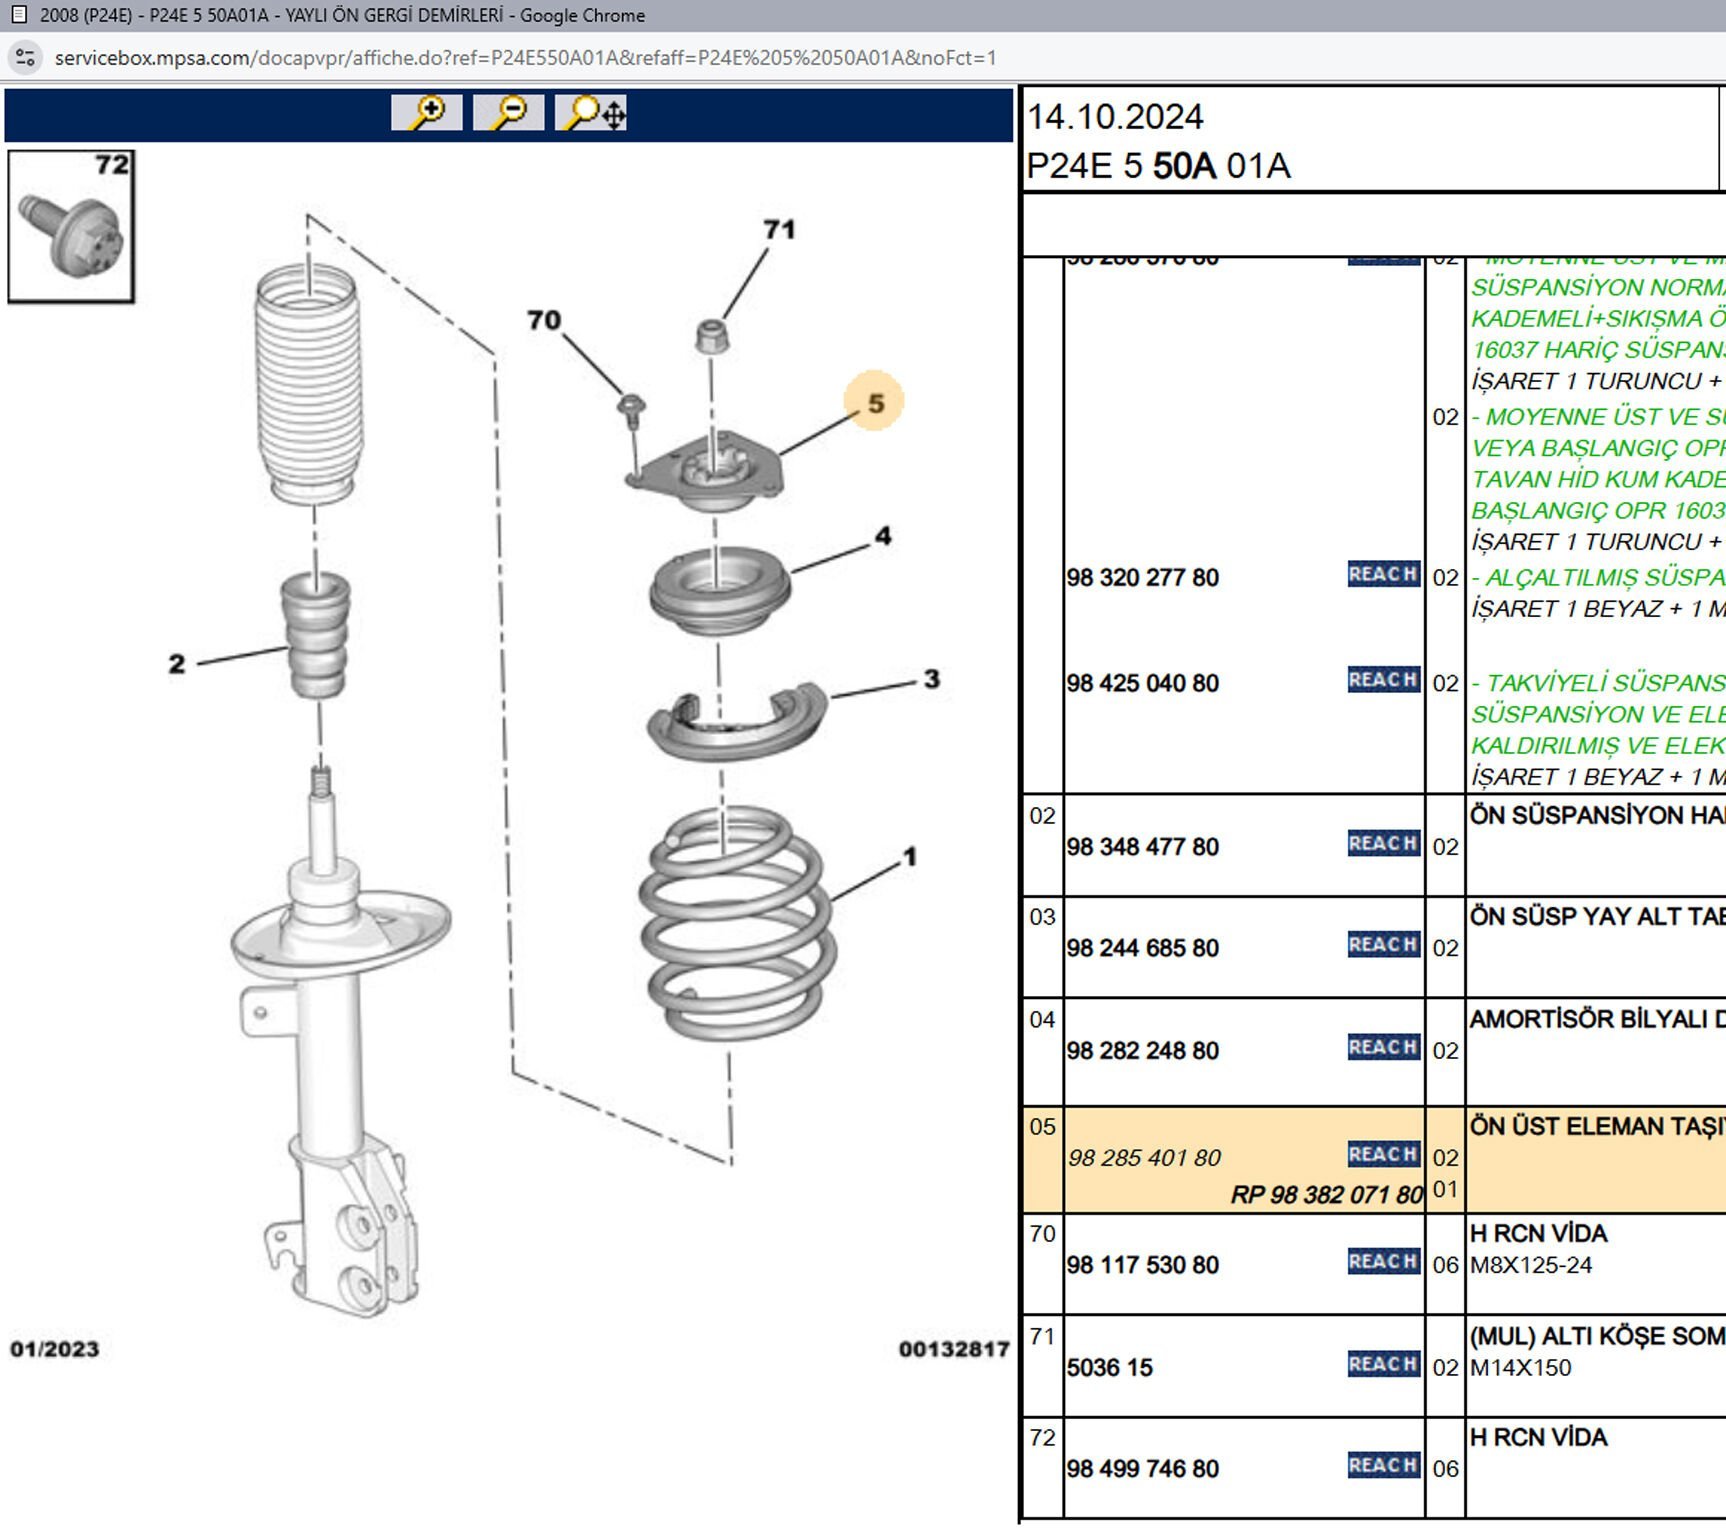Click REACH badge for part 98 117 530 80

click(x=1383, y=1262)
